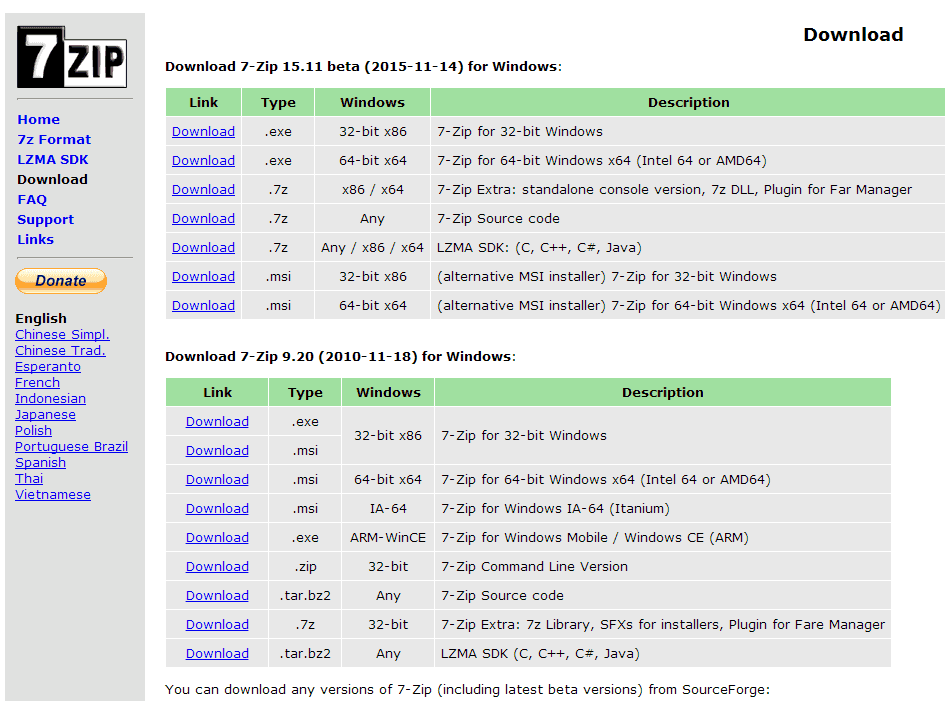945x701 pixels.
Task: Choose the Polish language link
Action: 34,430
